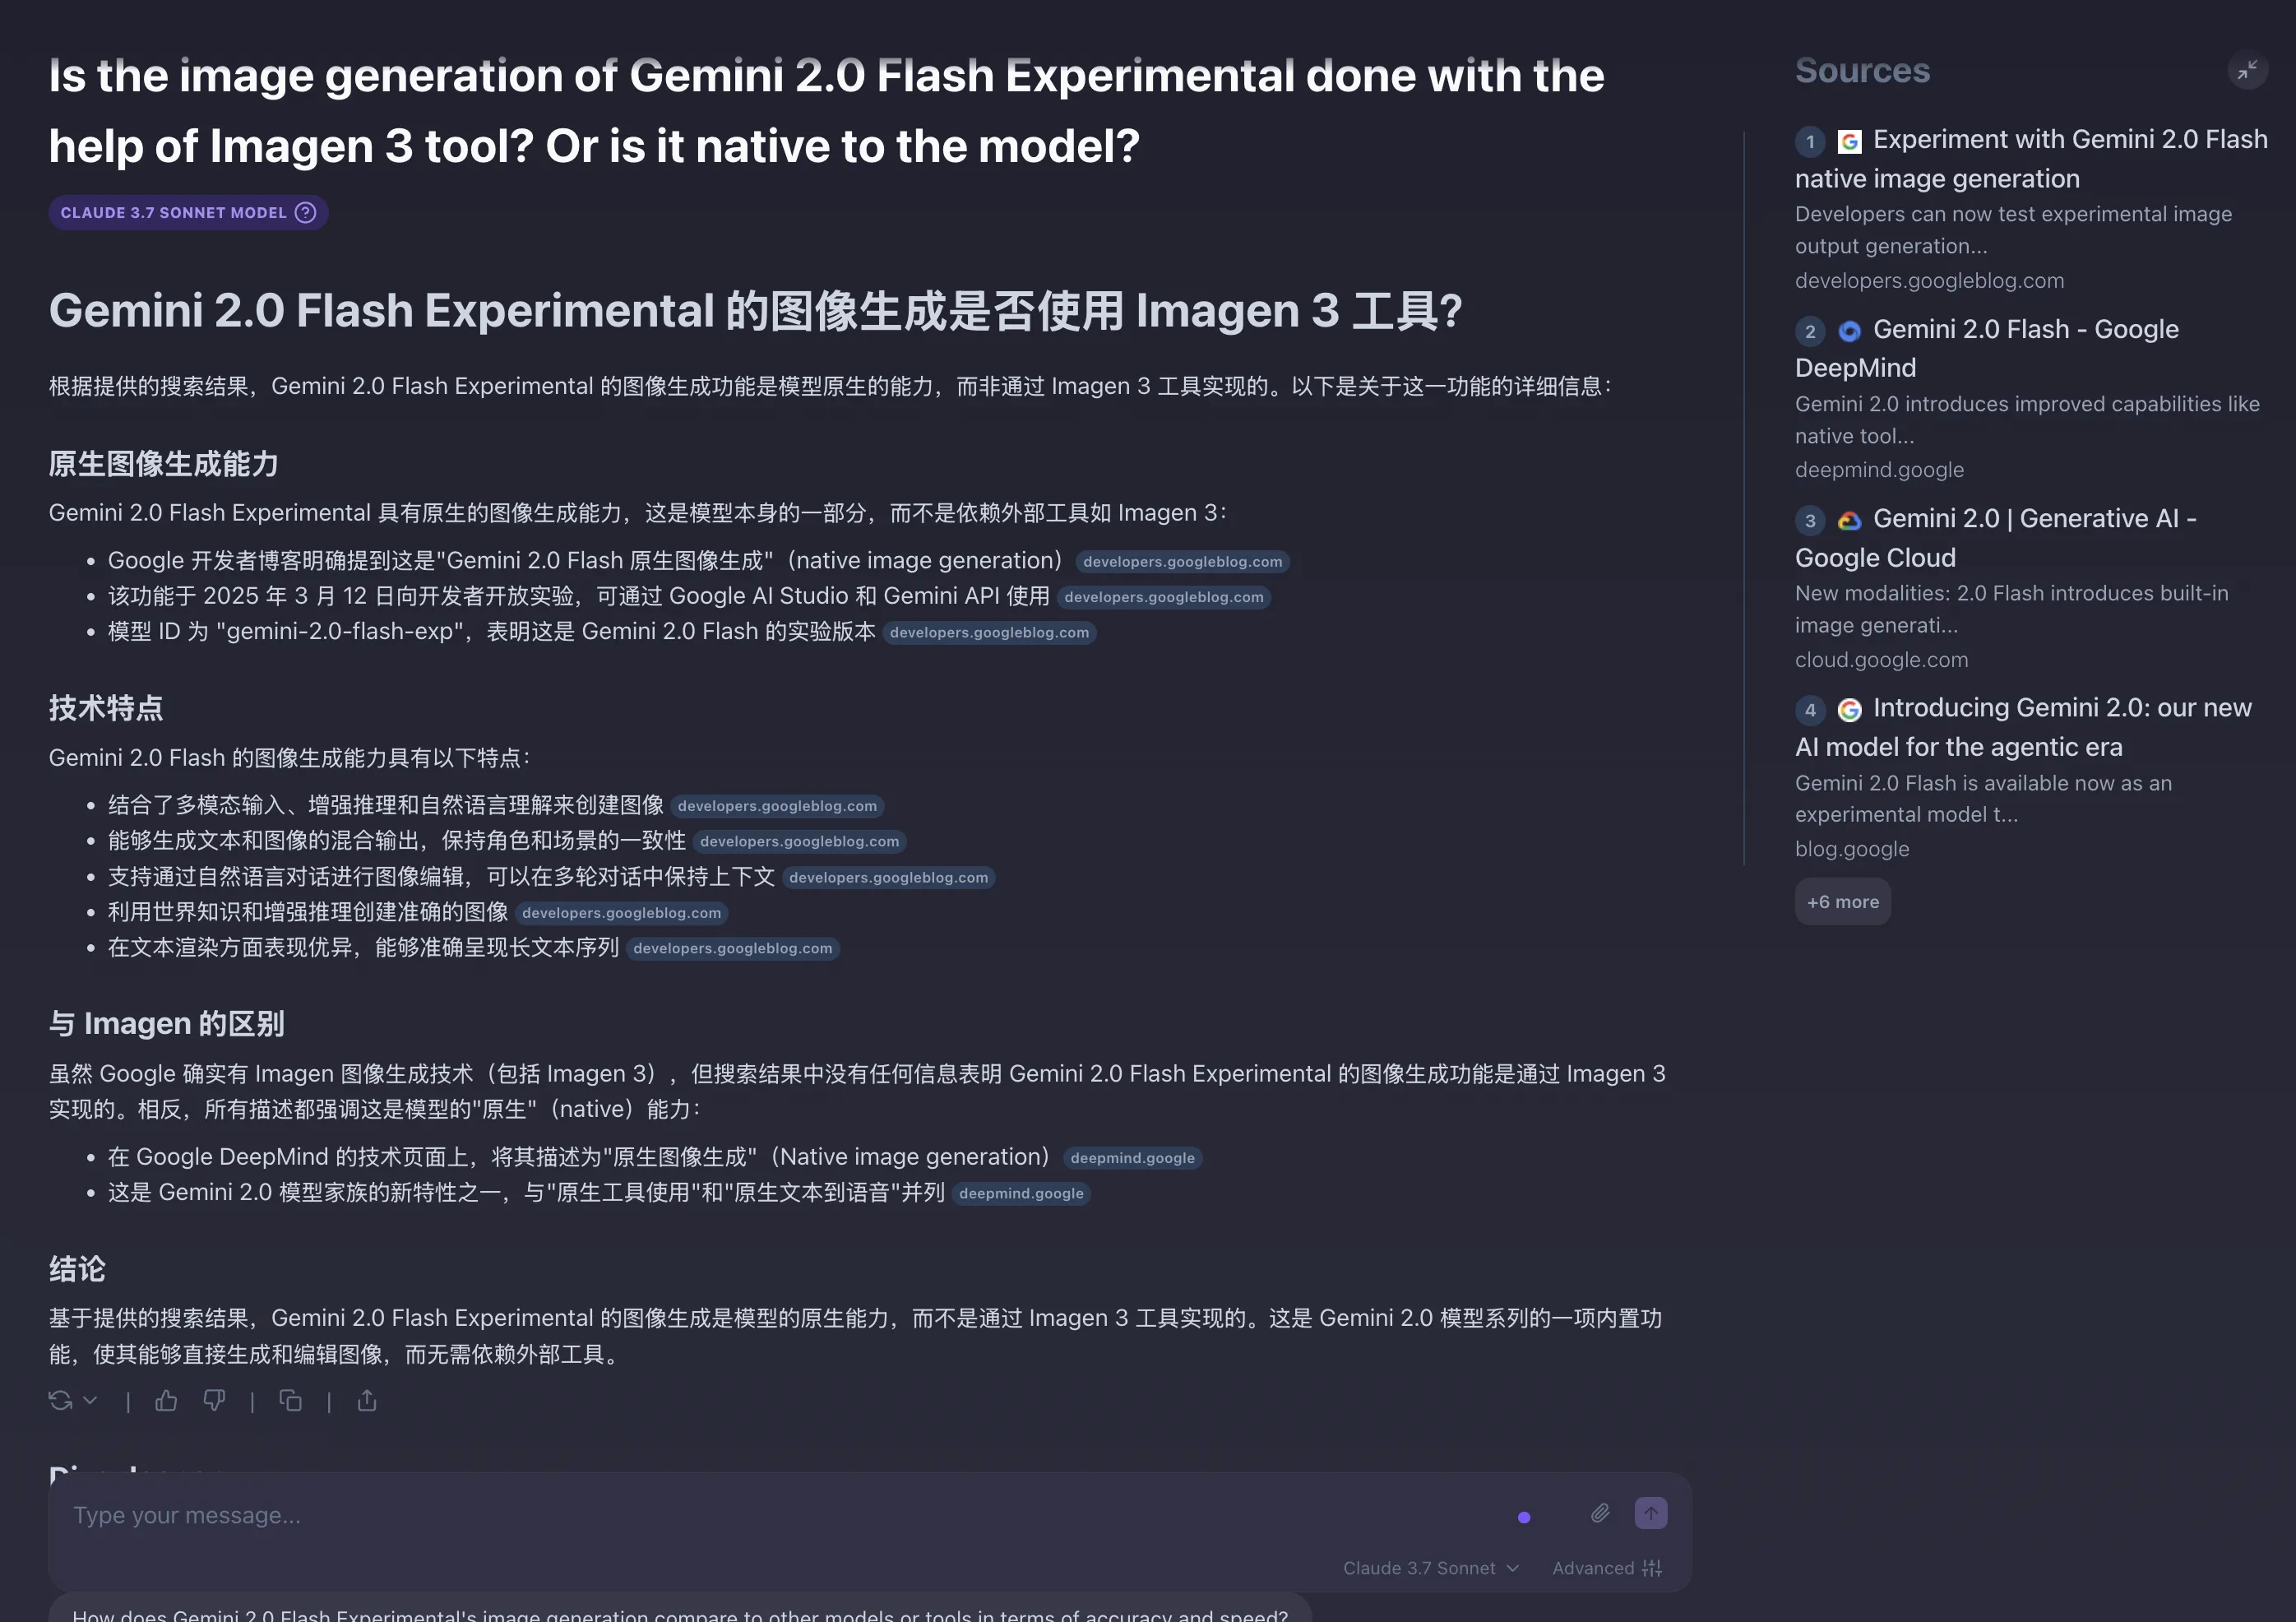The image size is (2296, 1622).
Task: Send message with the arrow button
Action: coord(1651,1513)
